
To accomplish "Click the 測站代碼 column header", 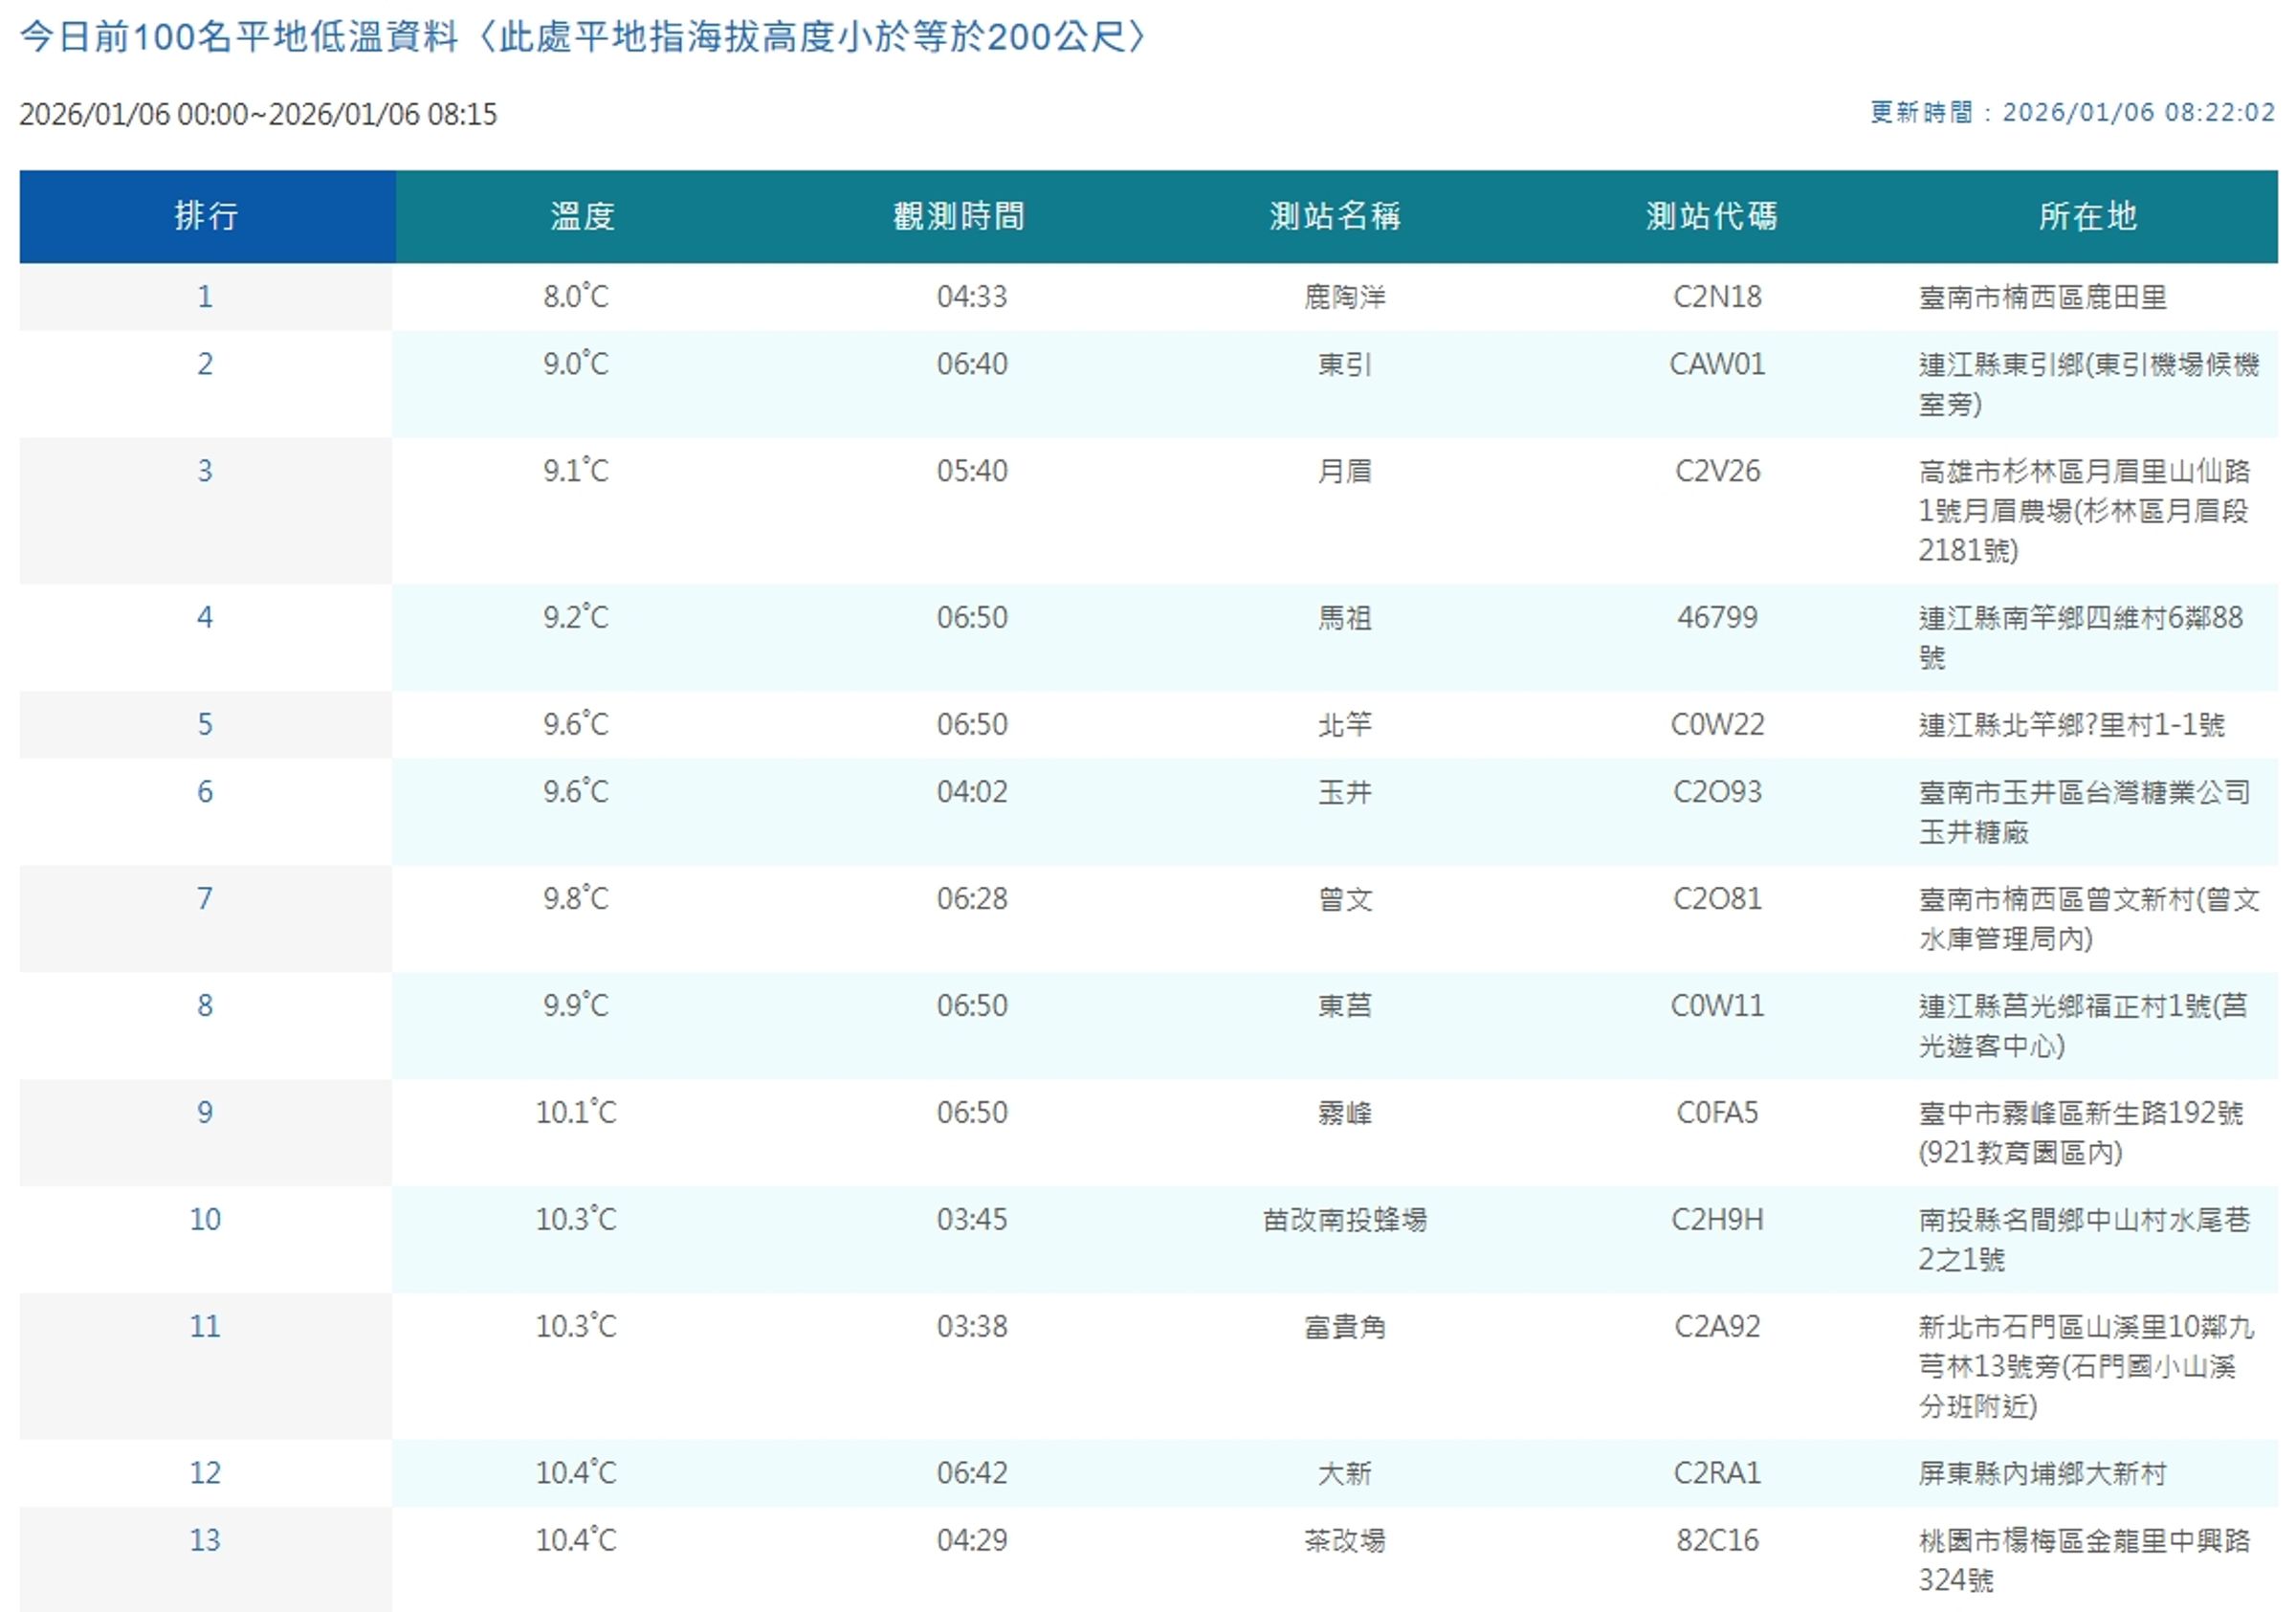I will pyautogui.click(x=1712, y=216).
